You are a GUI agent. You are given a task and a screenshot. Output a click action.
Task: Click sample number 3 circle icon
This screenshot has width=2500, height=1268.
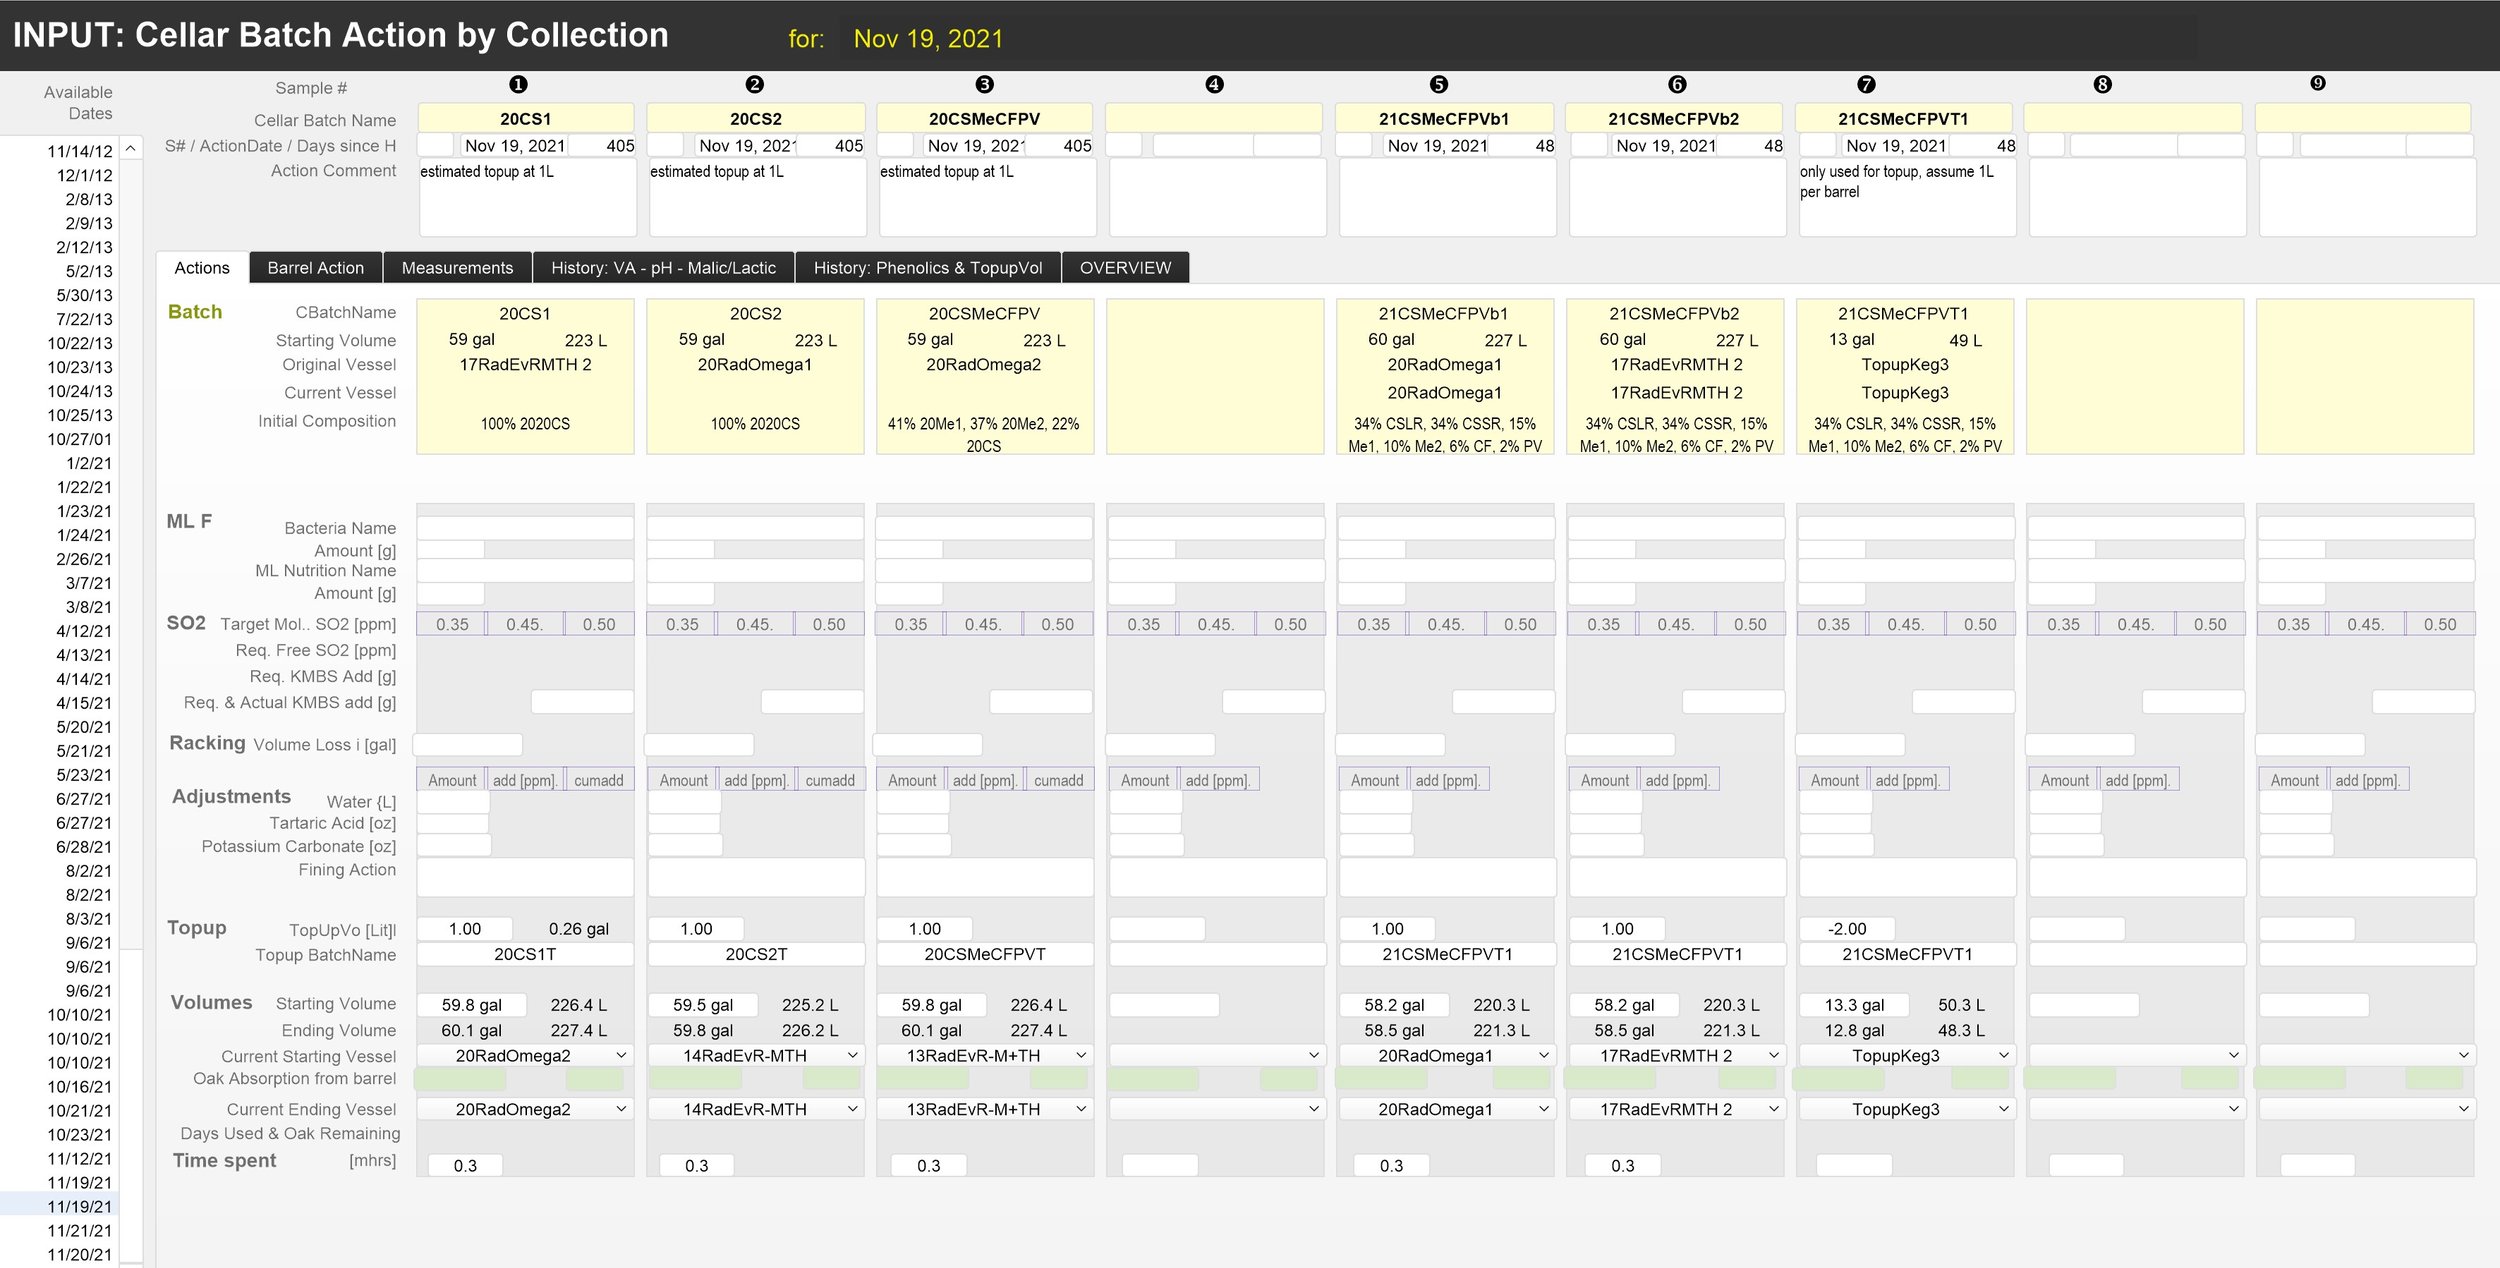click(x=985, y=85)
